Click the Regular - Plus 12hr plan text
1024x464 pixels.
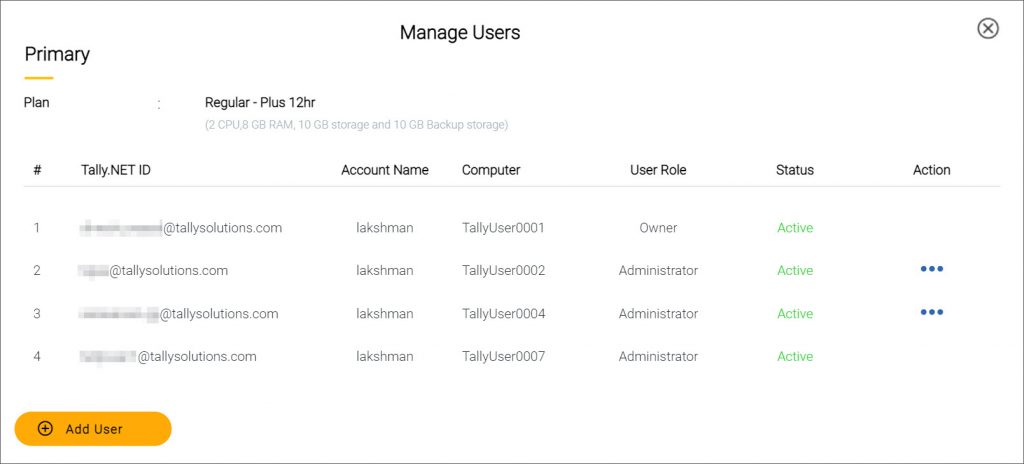point(261,103)
